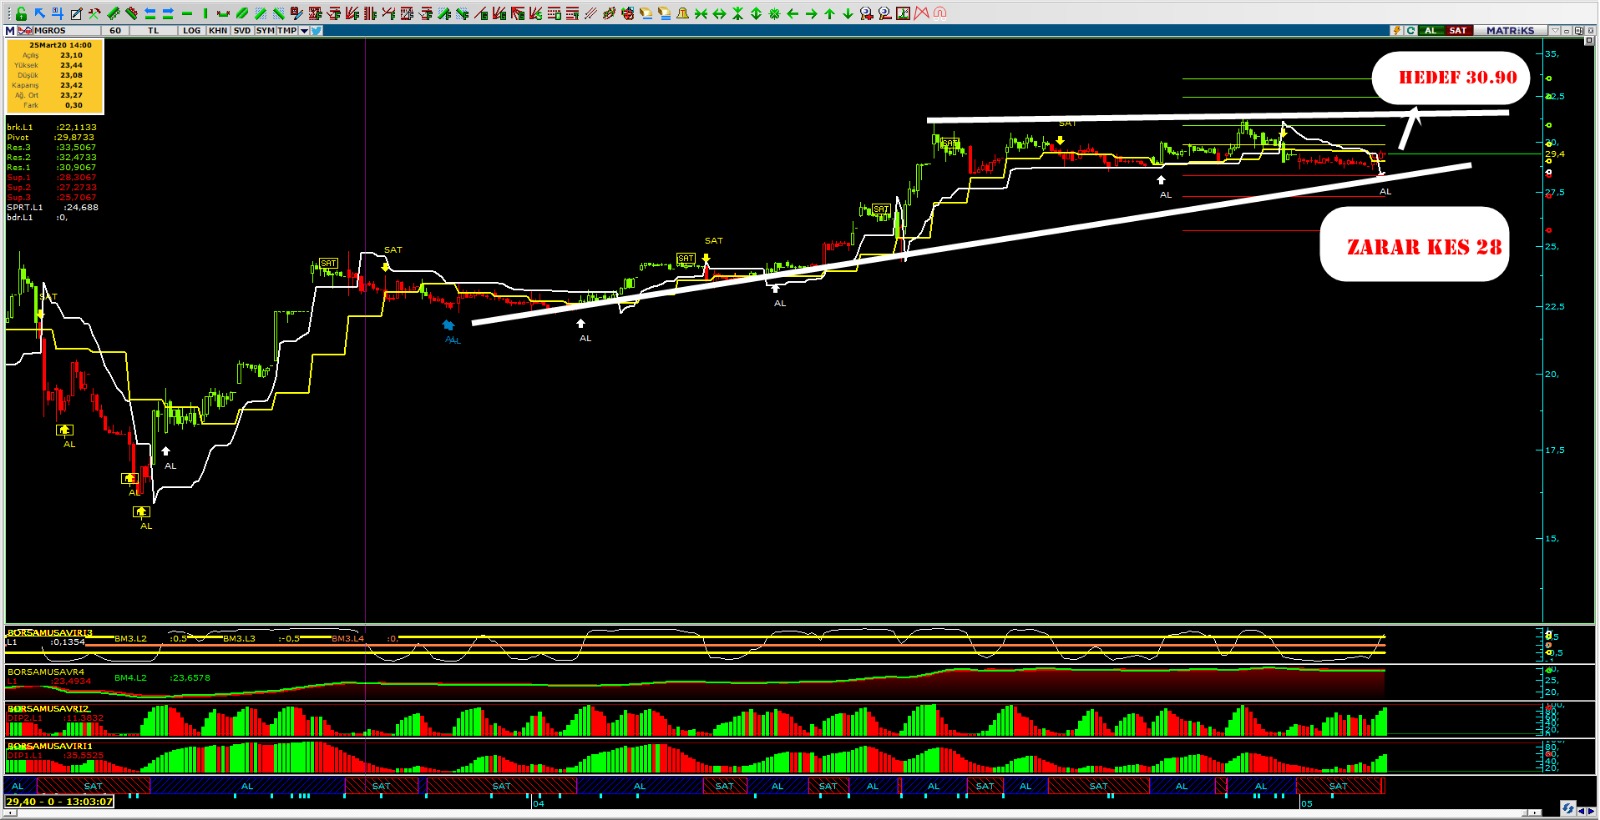This screenshot has height=820, width=1600.
Task: Click the zoom-in magnifier icon
Action: click(x=866, y=13)
